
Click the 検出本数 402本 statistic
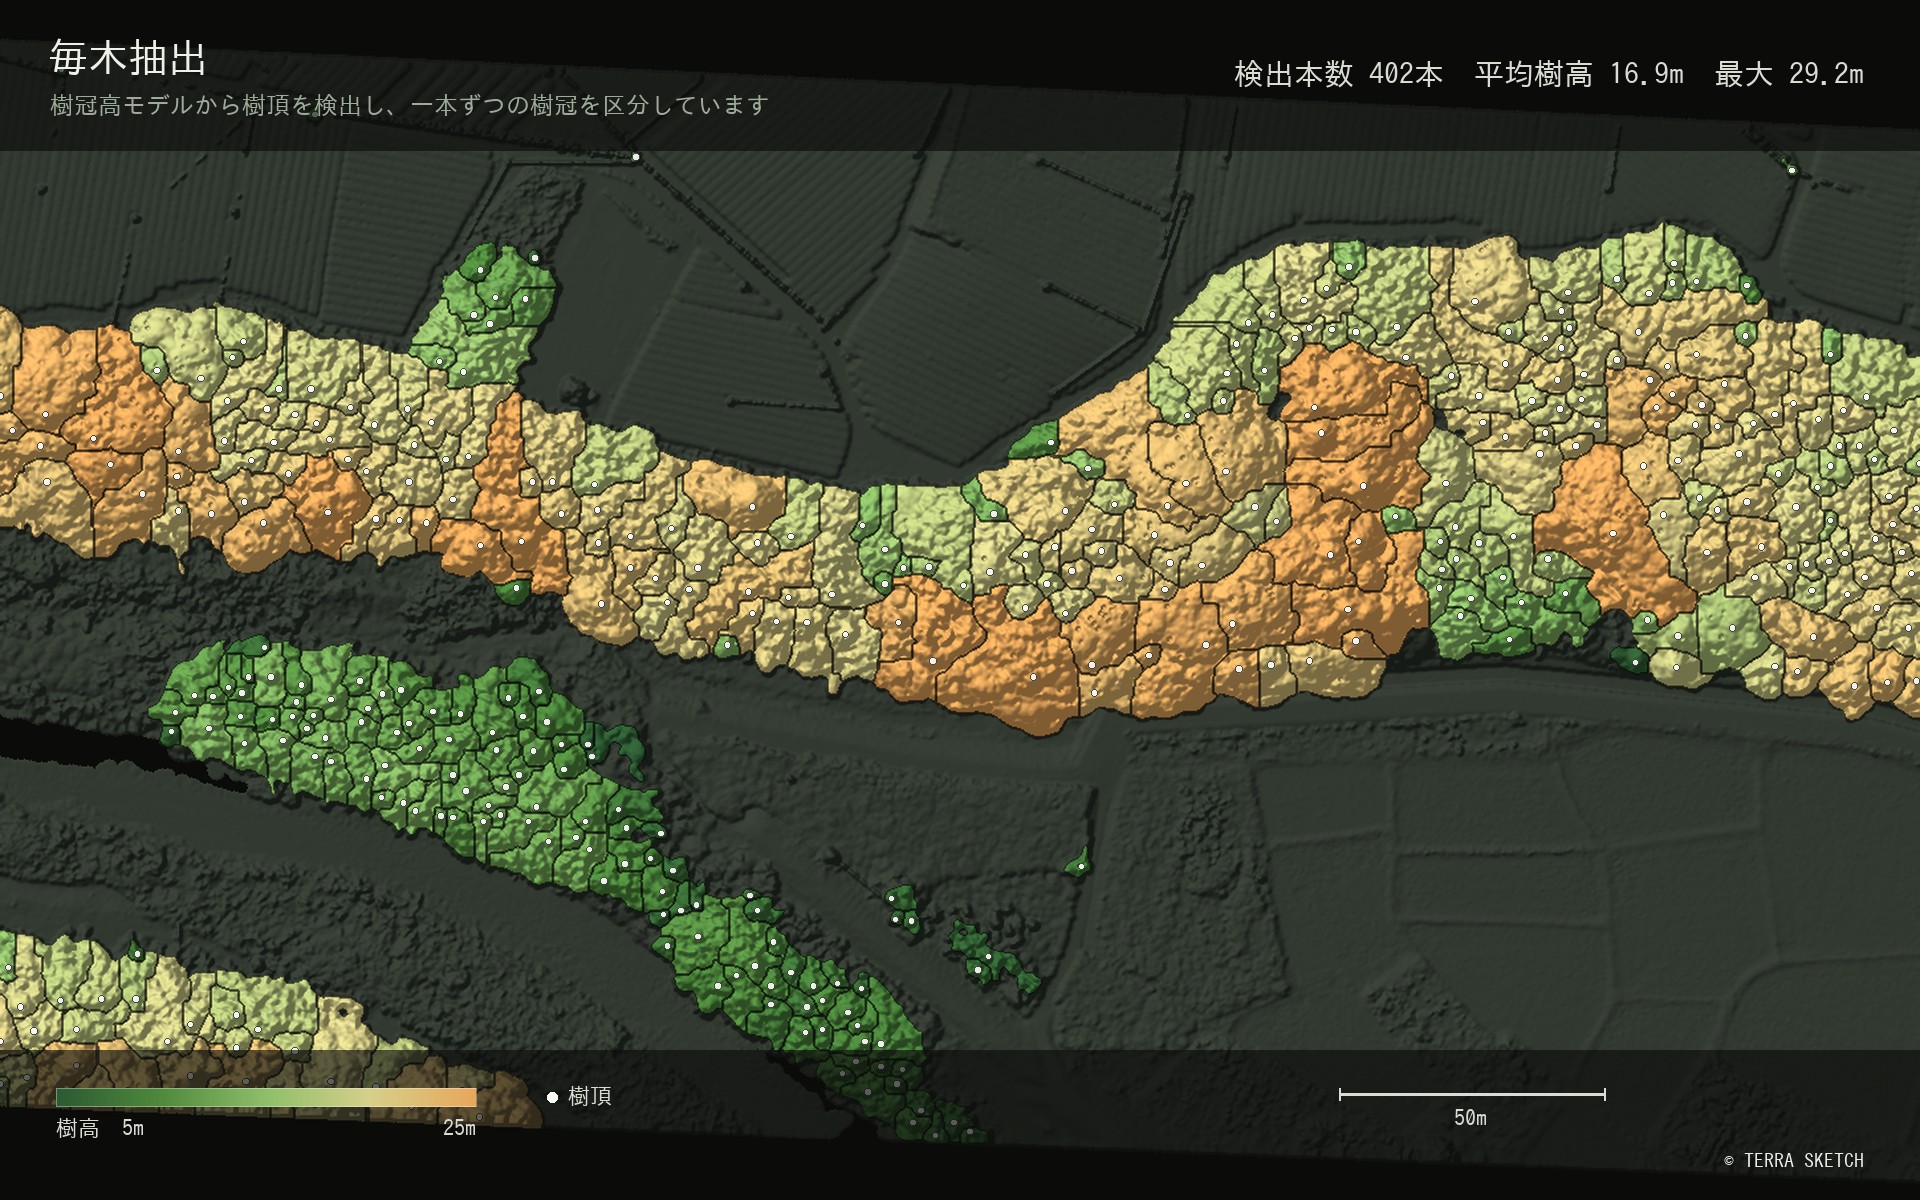1338,74
